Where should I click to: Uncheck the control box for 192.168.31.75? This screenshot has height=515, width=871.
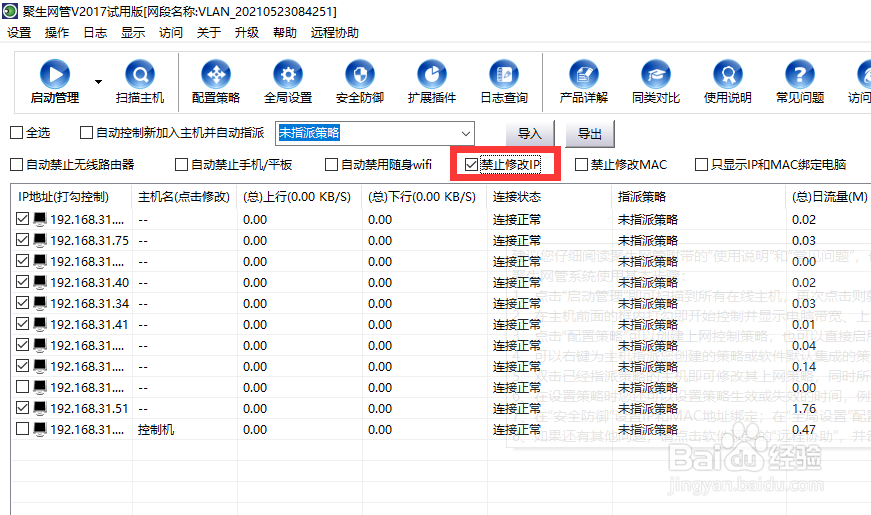[22, 240]
